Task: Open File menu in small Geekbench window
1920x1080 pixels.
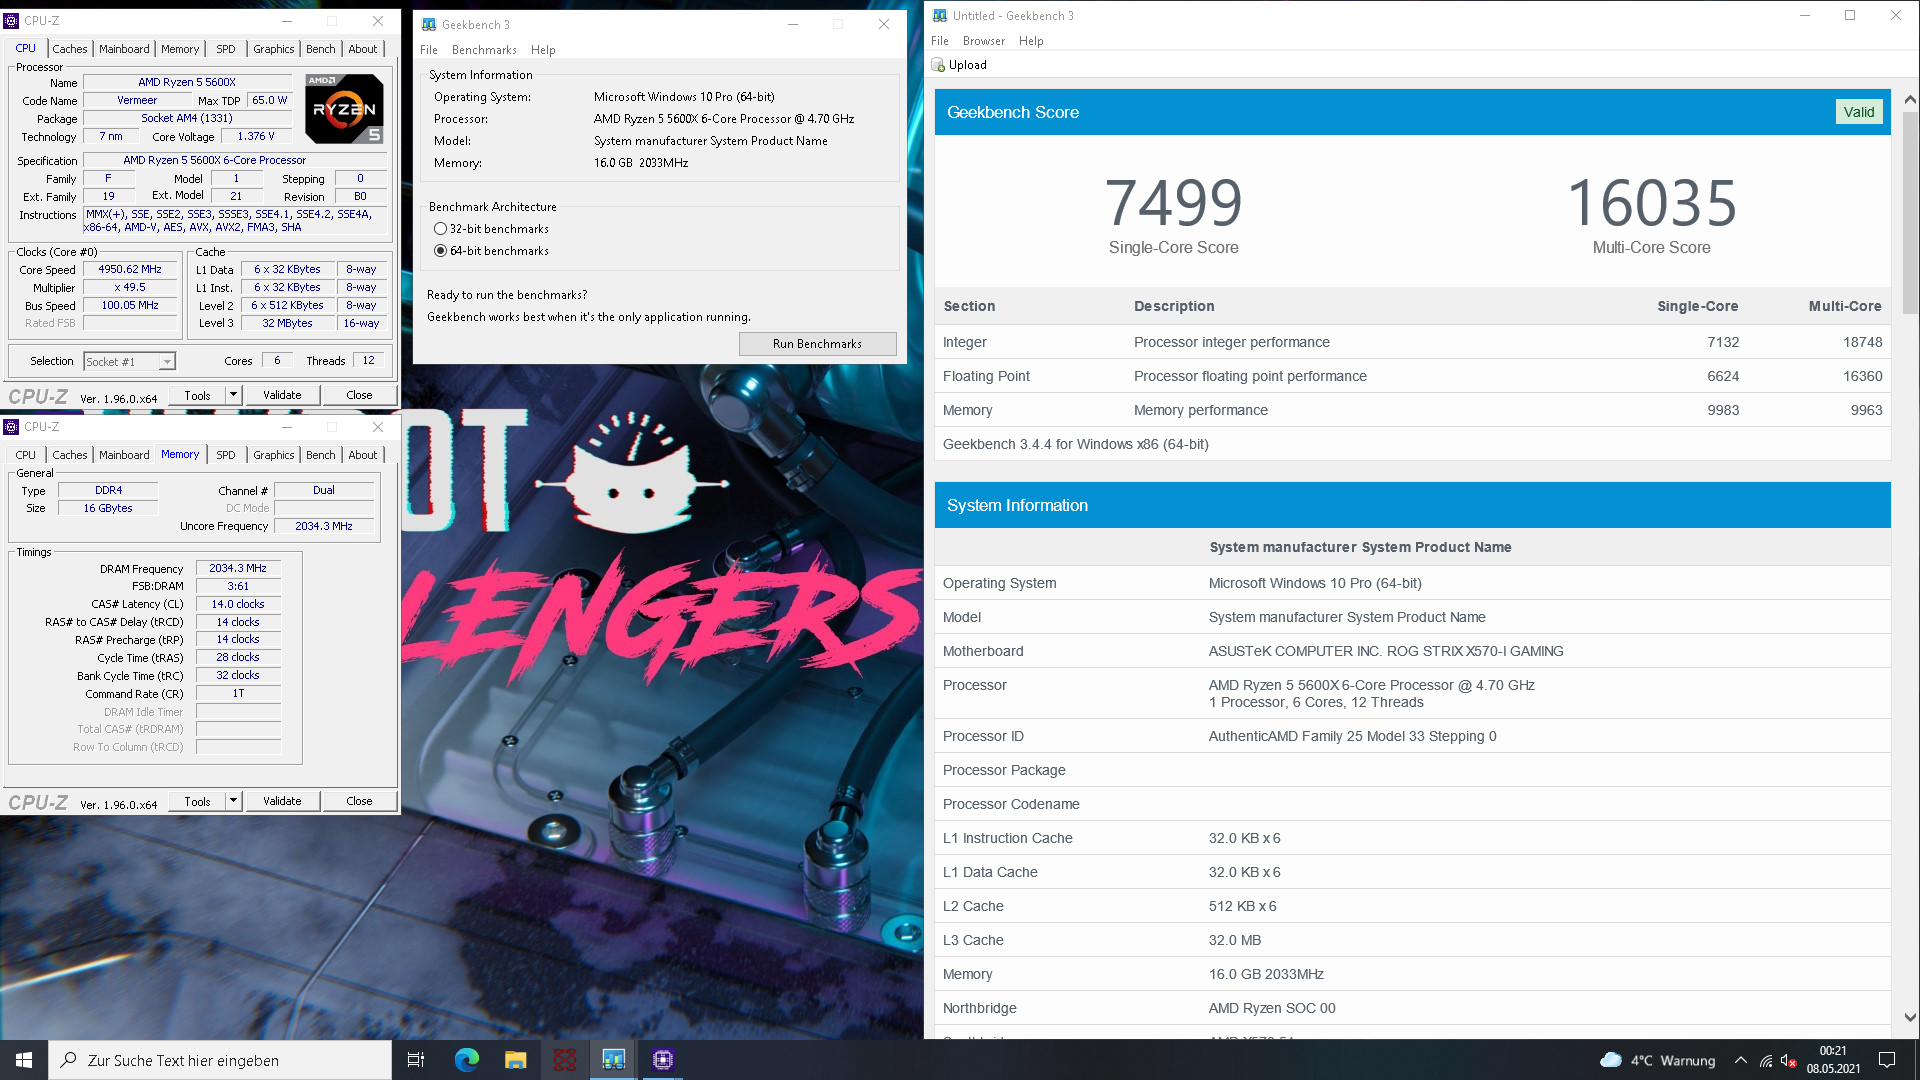Action: pos(429,50)
